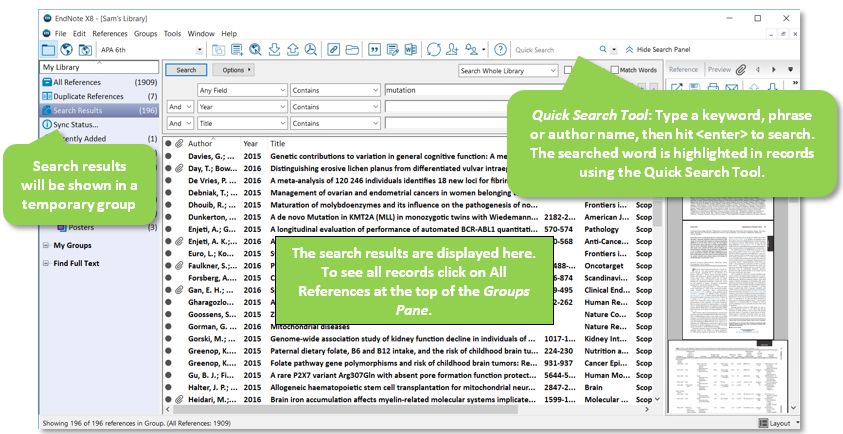
Task: Select Search Results group
Action: (x=99, y=110)
